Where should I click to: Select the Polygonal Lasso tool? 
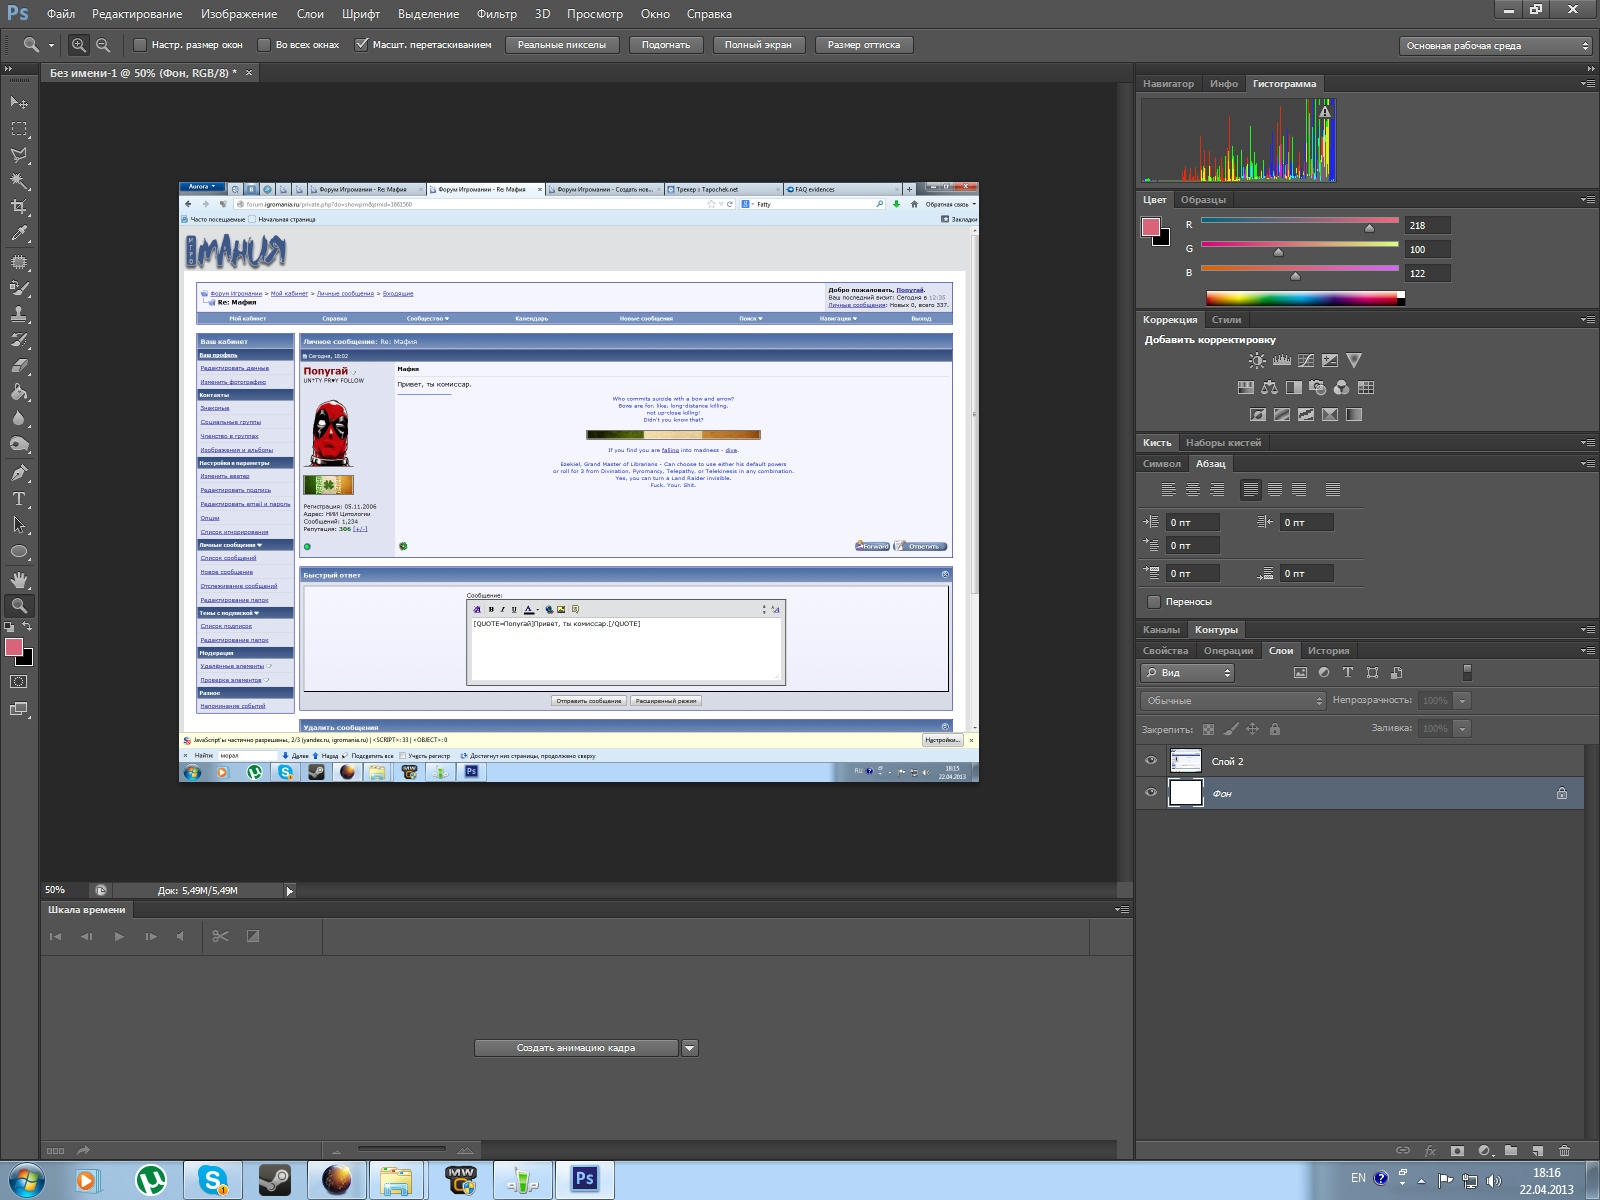pos(19,155)
